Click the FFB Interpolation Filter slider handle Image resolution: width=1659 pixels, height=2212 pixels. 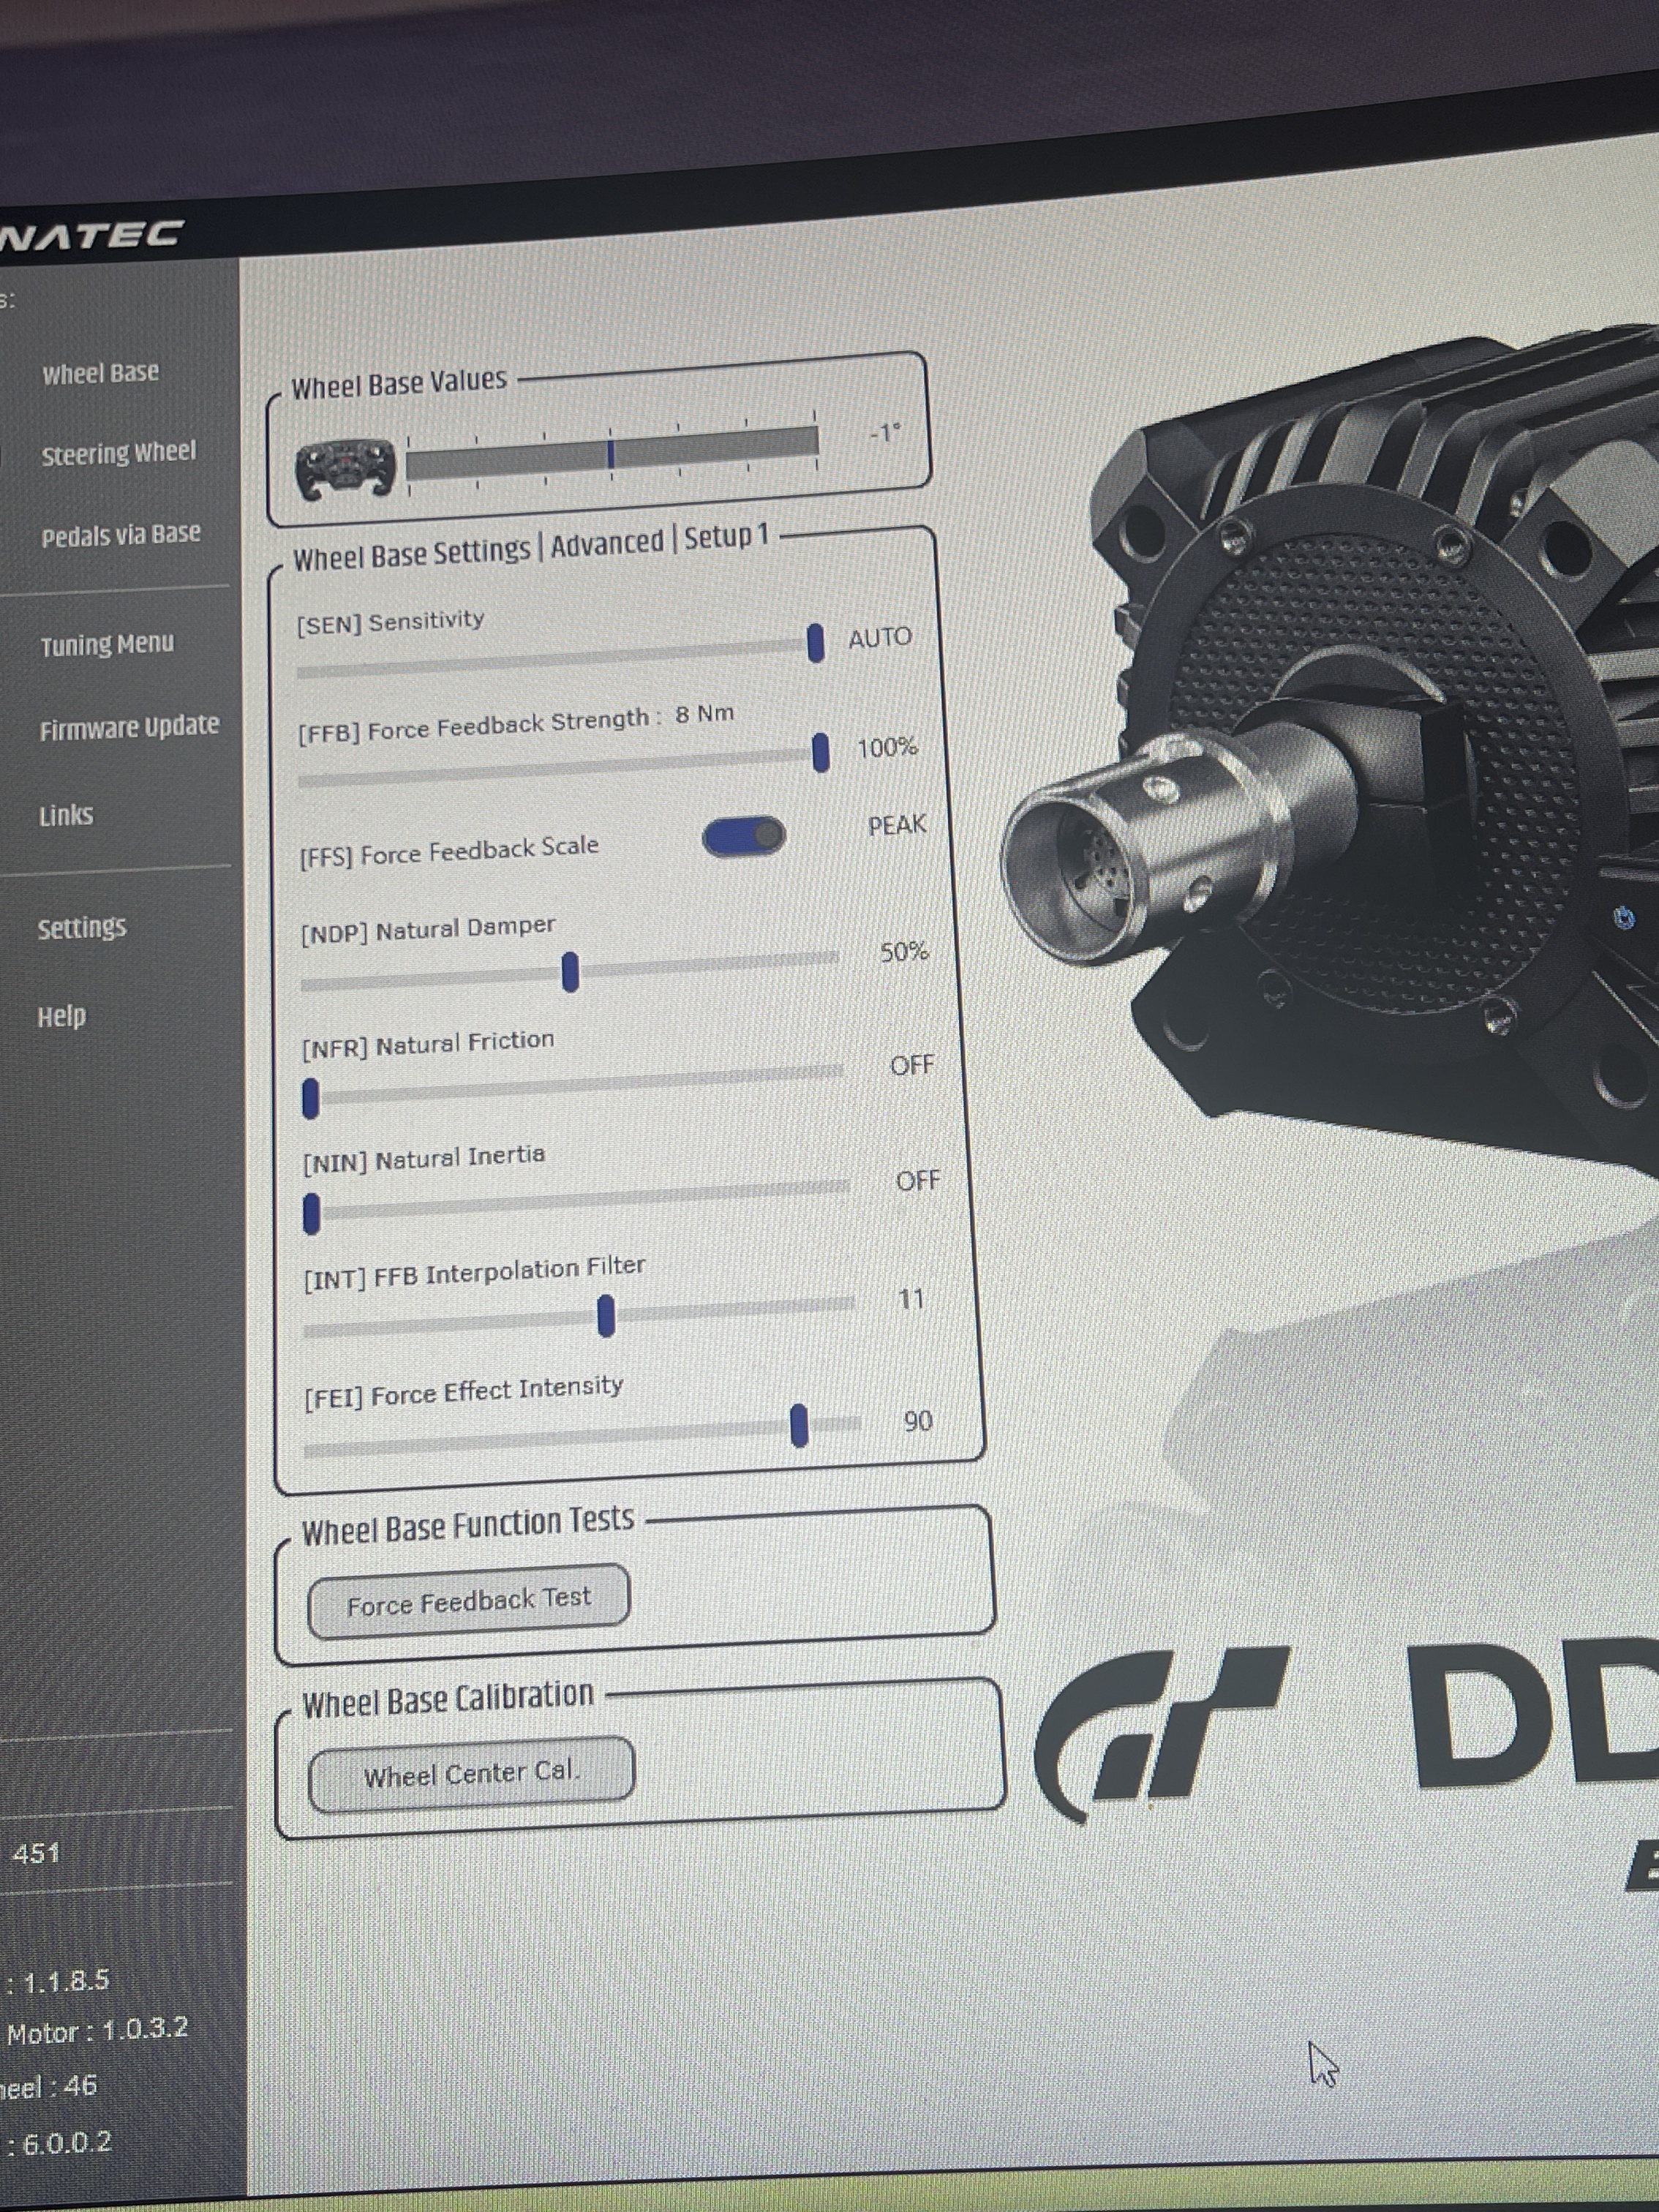pyautogui.click(x=606, y=1316)
